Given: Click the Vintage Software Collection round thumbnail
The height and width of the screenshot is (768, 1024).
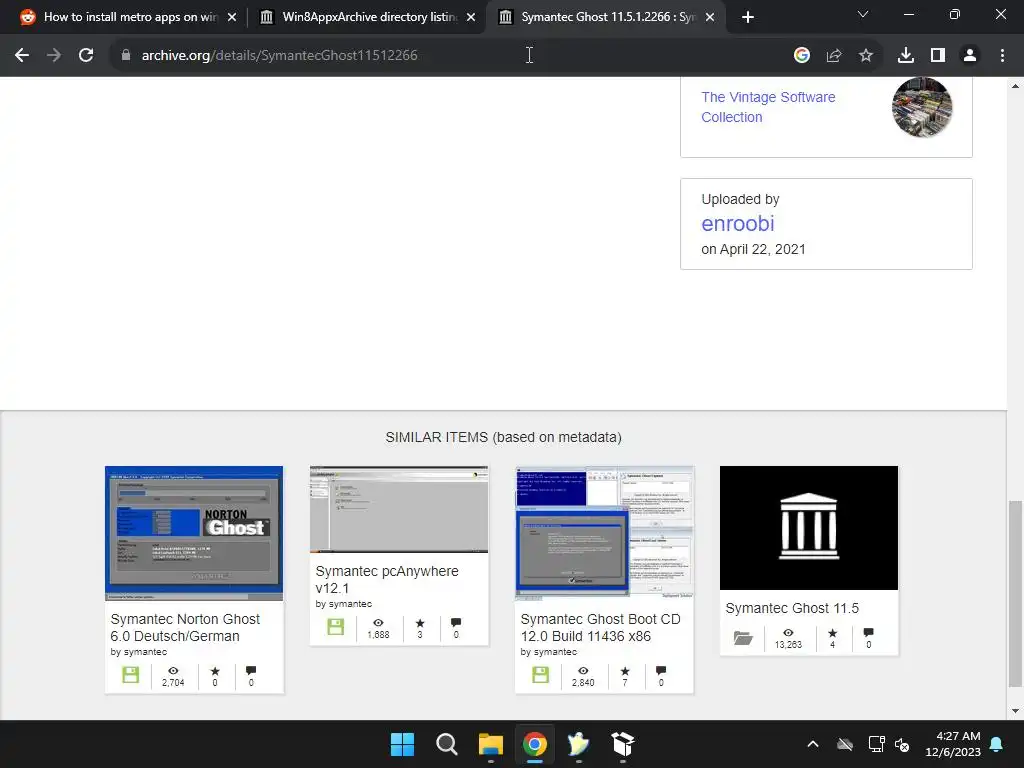Looking at the screenshot, I should (x=922, y=107).
